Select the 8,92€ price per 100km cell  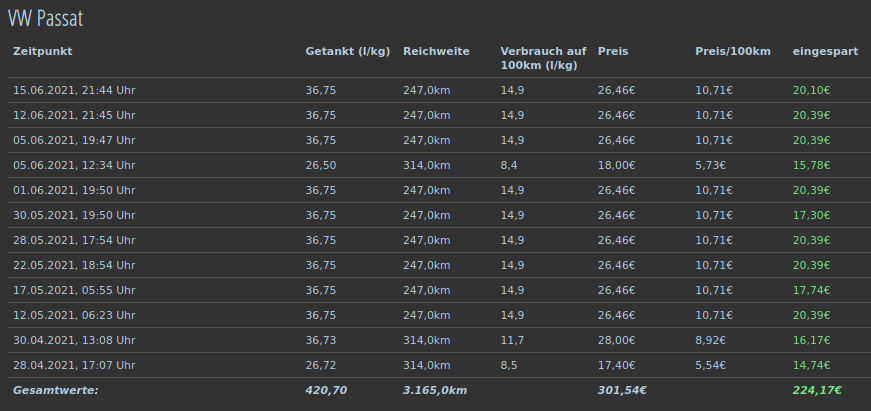pos(710,340)
